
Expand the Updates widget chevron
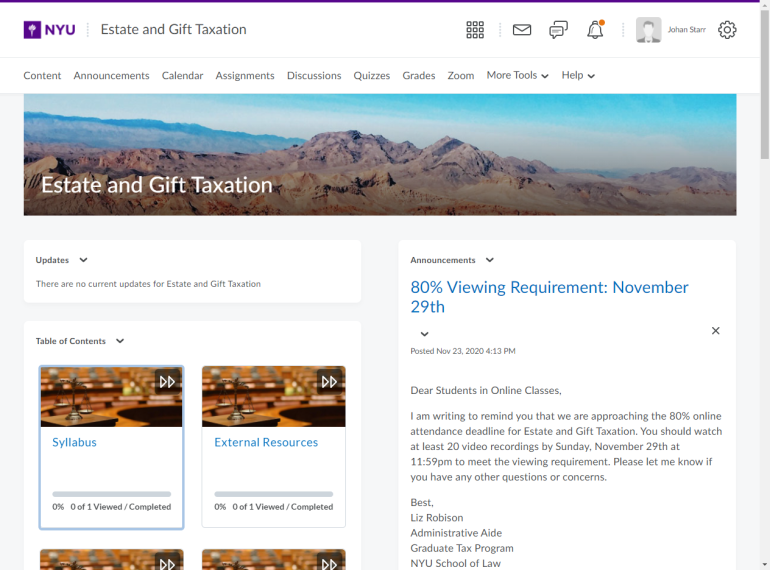click(84, 260)
